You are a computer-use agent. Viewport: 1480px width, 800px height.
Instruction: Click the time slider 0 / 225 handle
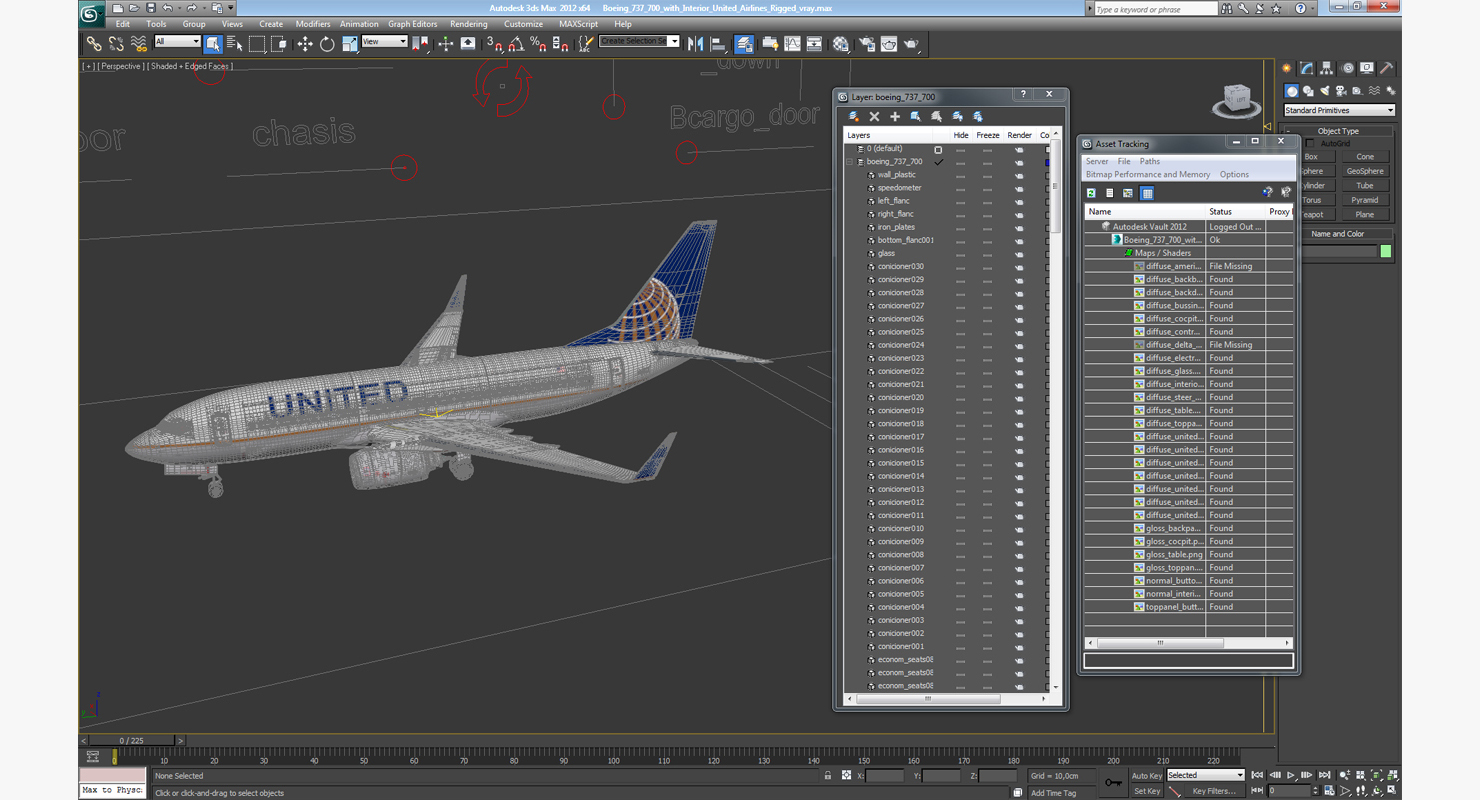[131, 741]
